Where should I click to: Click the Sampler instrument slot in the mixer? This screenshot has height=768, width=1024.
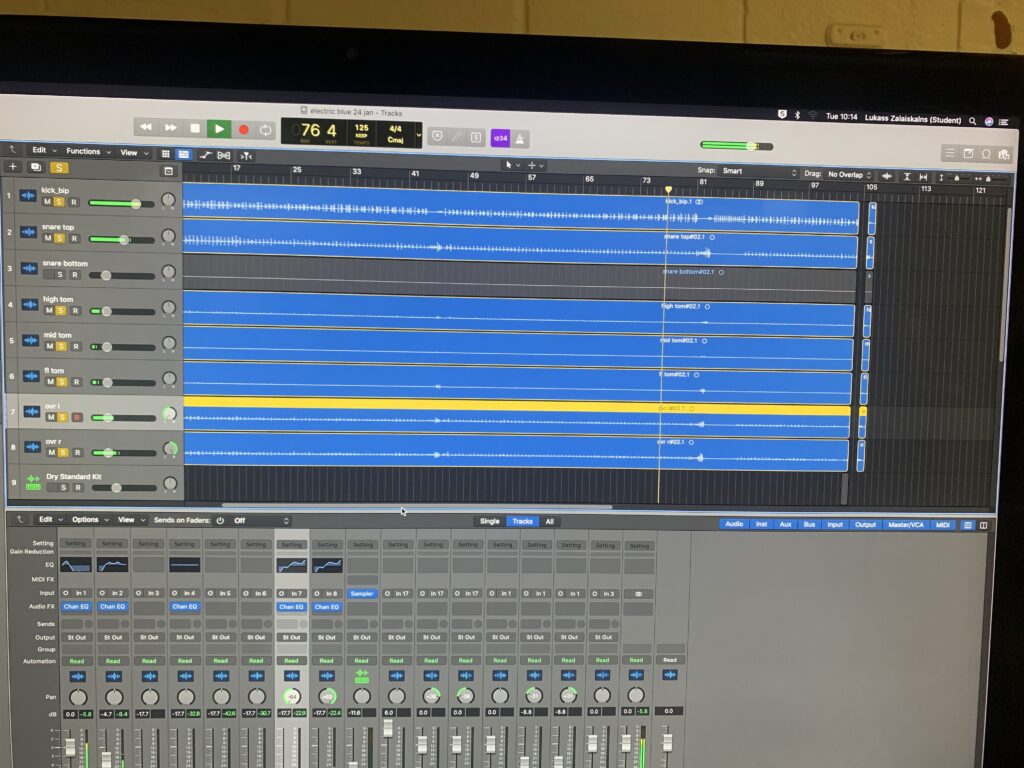tap(362, 594)
